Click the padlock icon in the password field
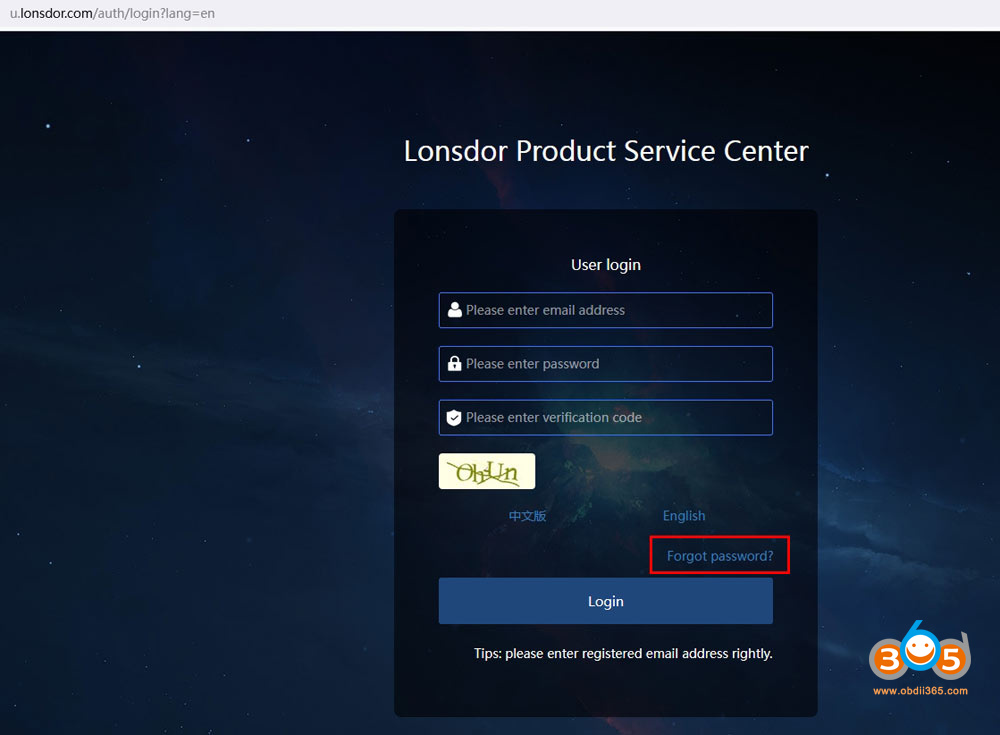The image size is (1000, 735). point(454,364)
